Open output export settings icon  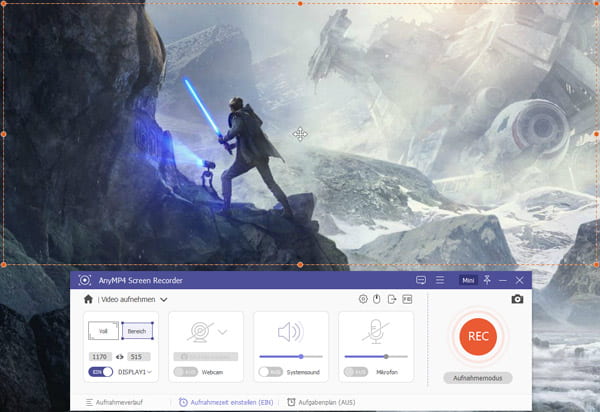tap(392, 299)
